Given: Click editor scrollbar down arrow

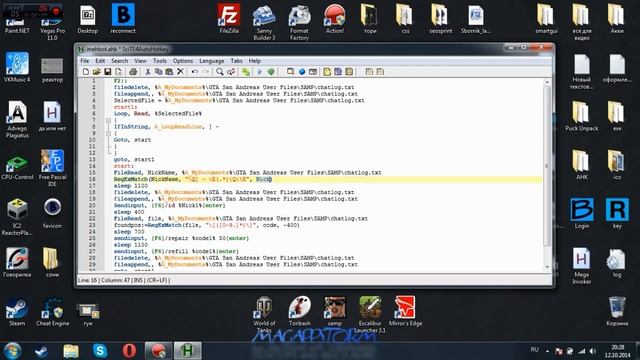Looking at the screenshot, I should click(547, 267).
